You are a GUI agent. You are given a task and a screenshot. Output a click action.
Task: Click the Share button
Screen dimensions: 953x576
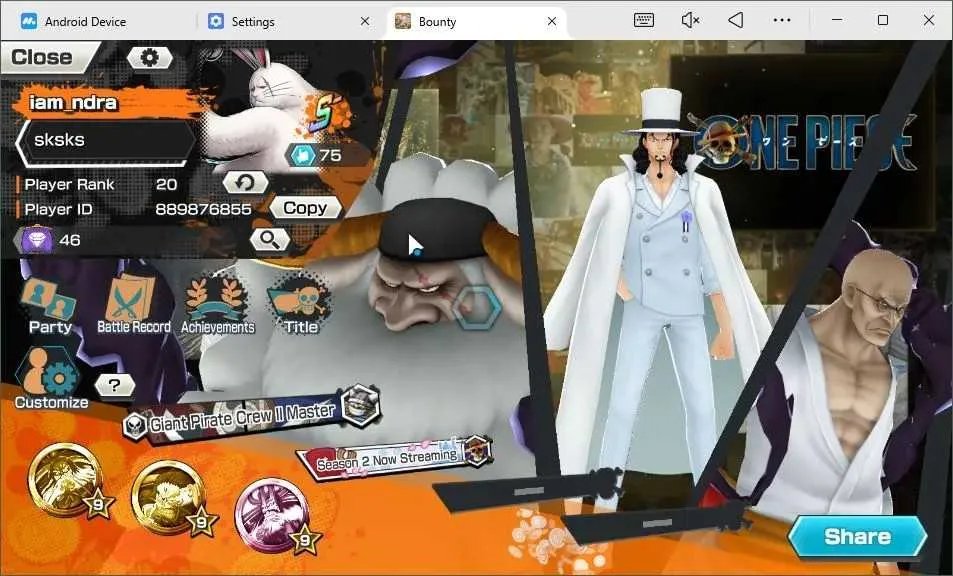(858, 537)
